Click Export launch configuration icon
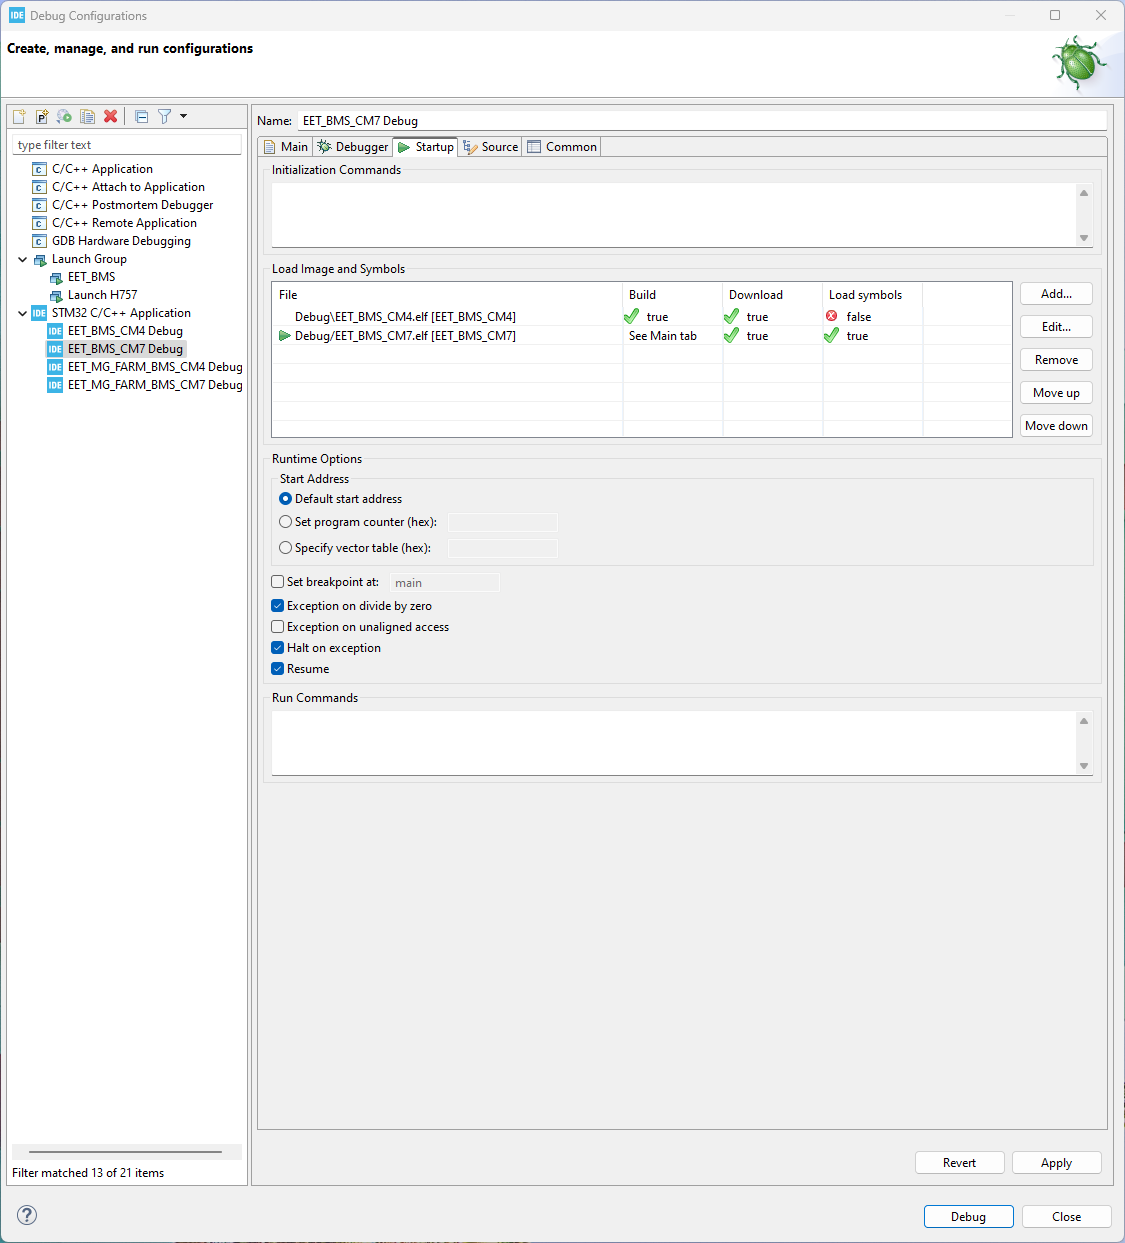1125x1243 pixels. click(x=64, y=116)
